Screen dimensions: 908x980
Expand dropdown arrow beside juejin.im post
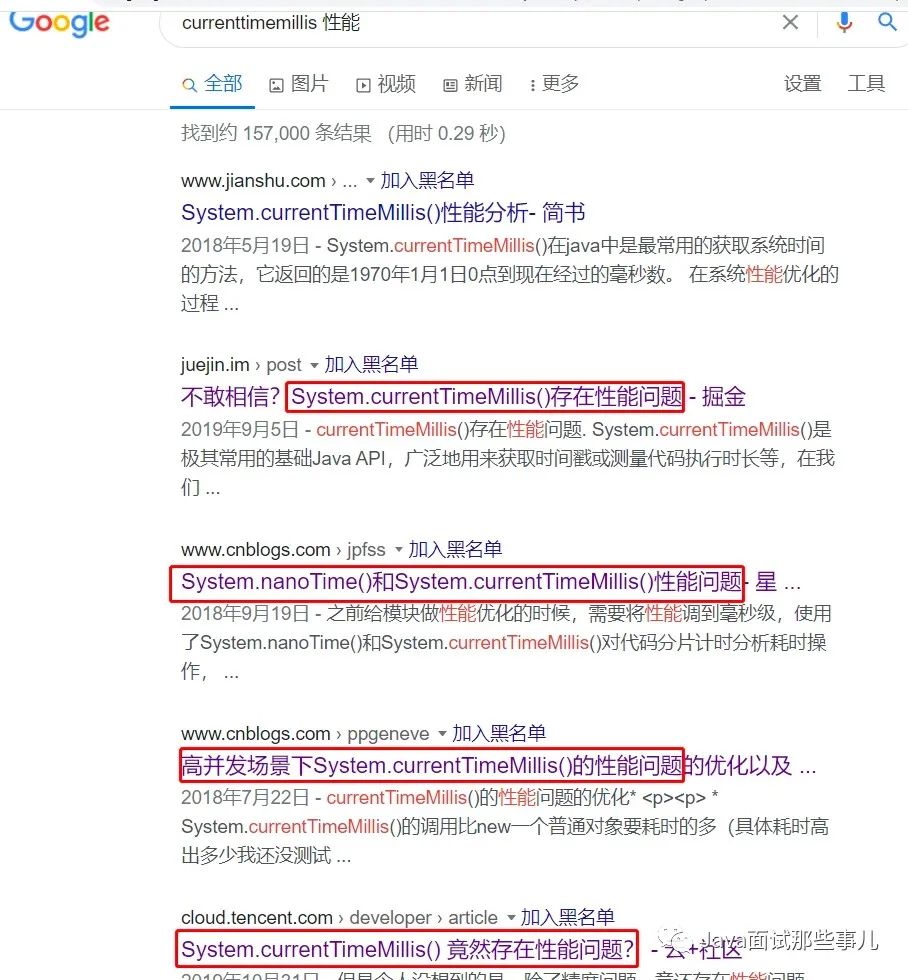(x=314, y=365)
